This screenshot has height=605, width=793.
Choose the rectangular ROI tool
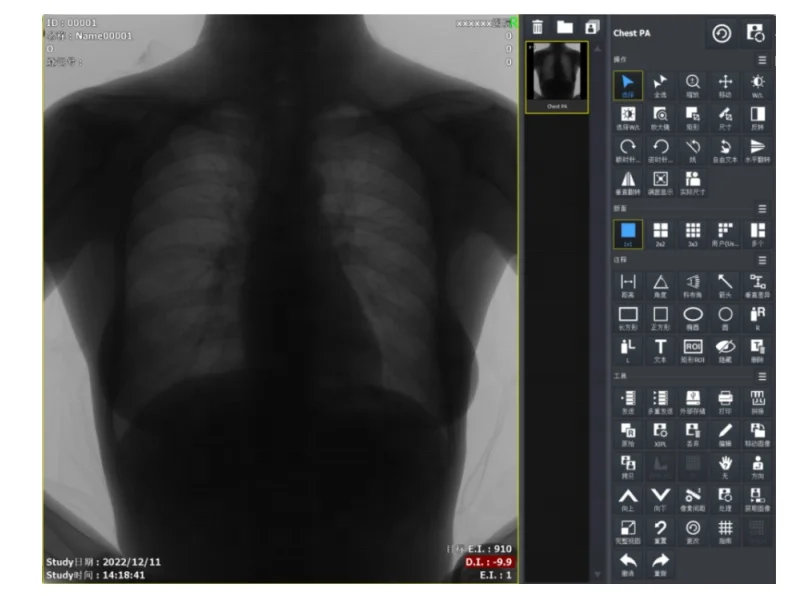(x=692, y=350)
